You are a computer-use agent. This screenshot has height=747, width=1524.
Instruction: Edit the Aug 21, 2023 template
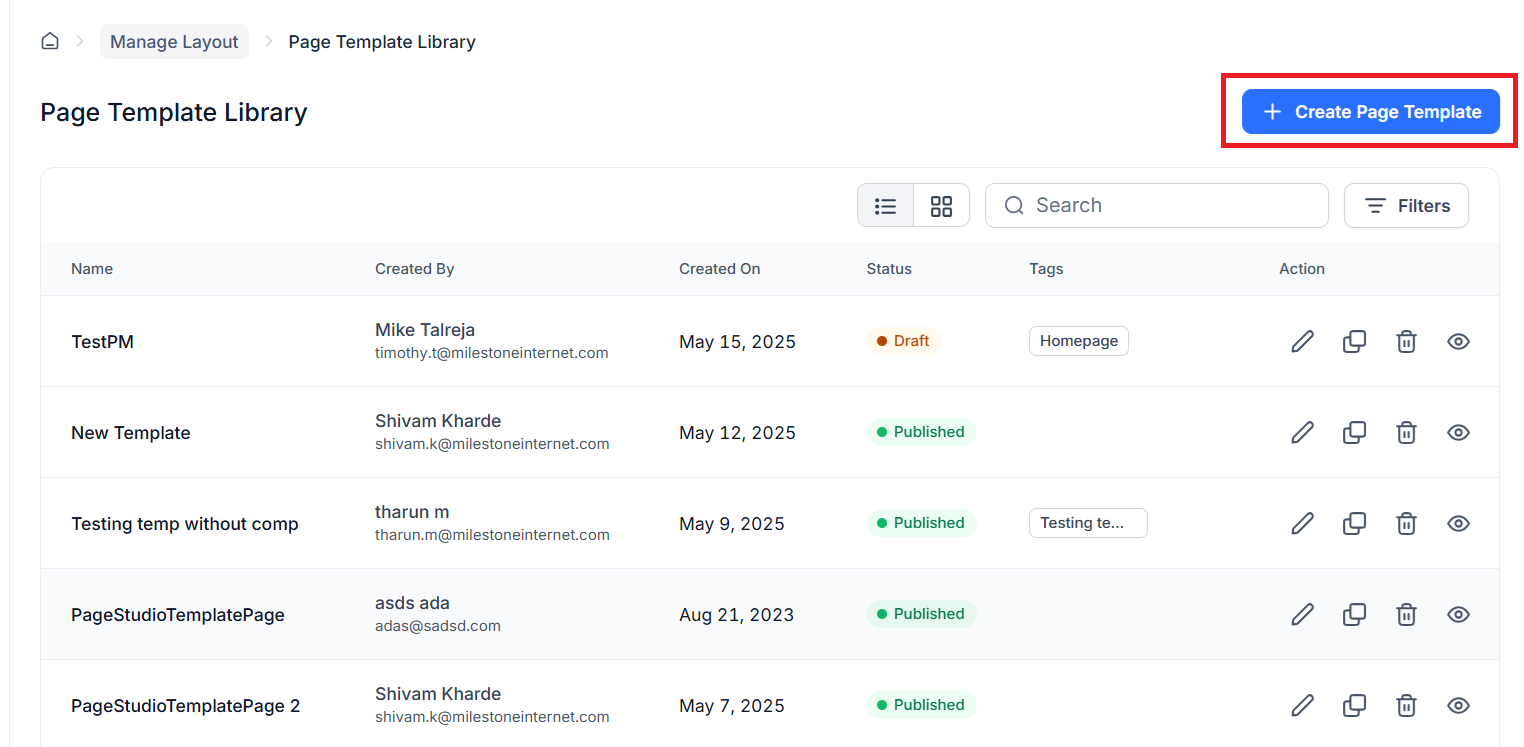[1303, 615]
